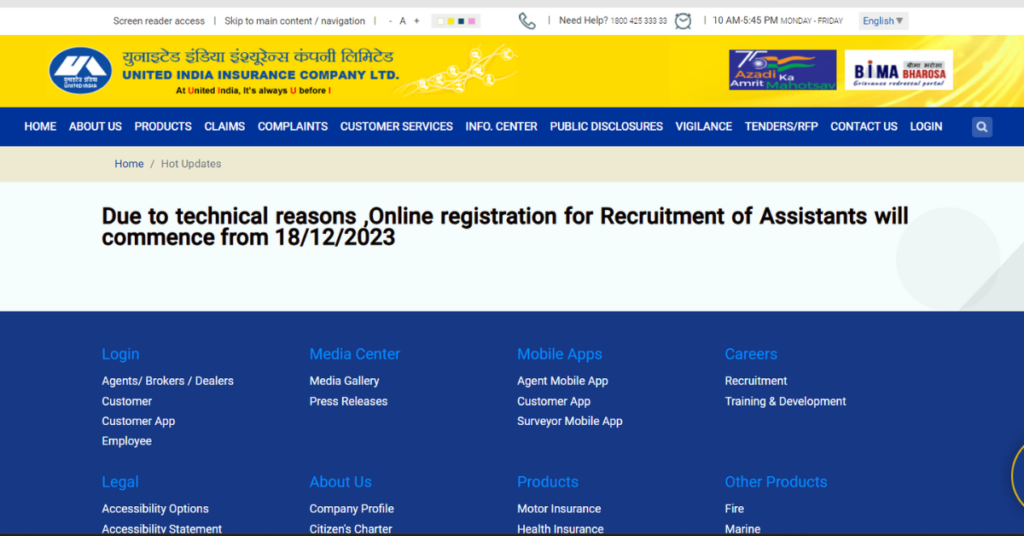This screenshot has height=536, width=1024.
Task: Open the Press Releases link
Action: pos(349,401)
